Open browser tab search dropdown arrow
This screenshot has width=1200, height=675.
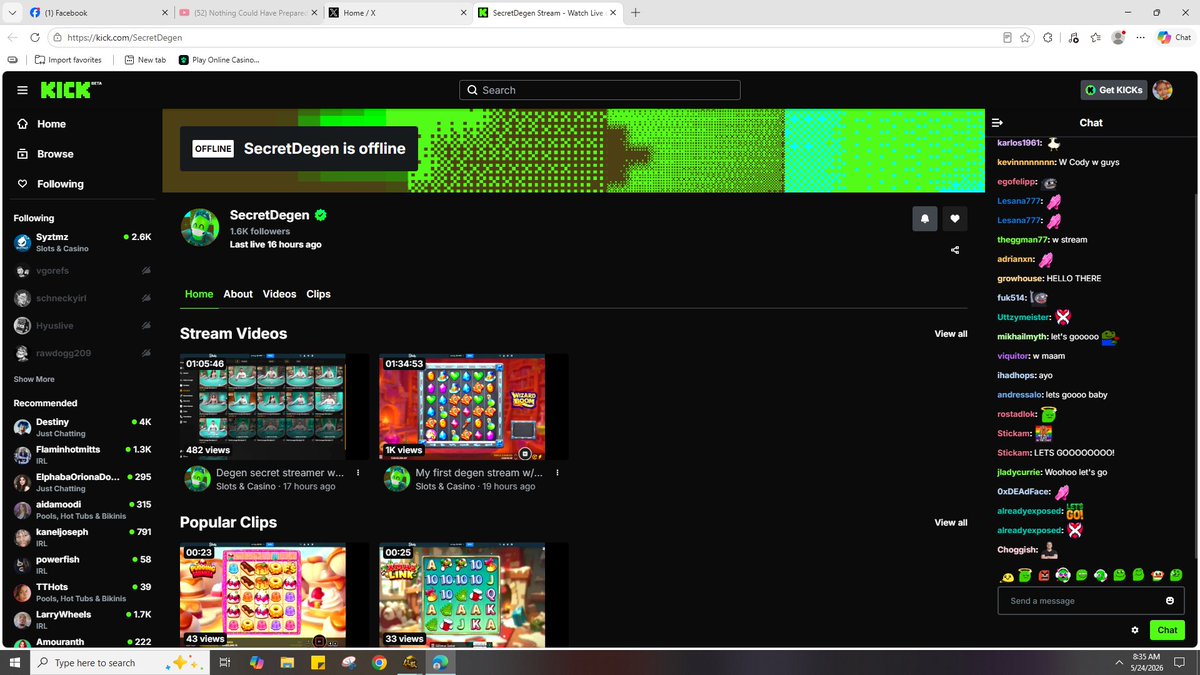pyautogui.click(x=11, y=13)
